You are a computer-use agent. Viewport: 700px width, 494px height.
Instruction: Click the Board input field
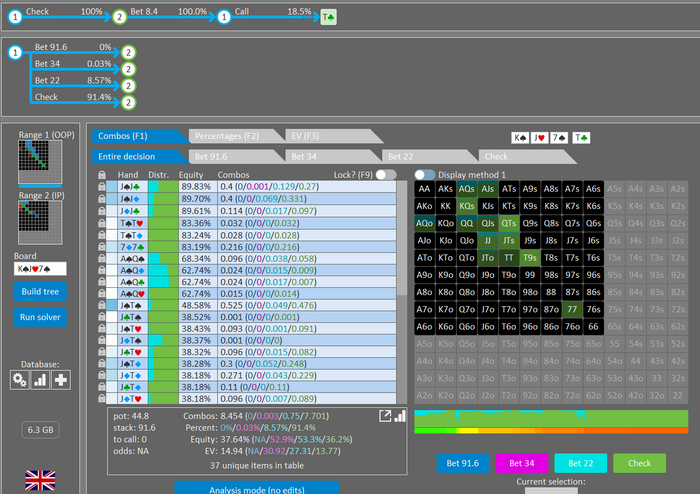pos(40,269)
